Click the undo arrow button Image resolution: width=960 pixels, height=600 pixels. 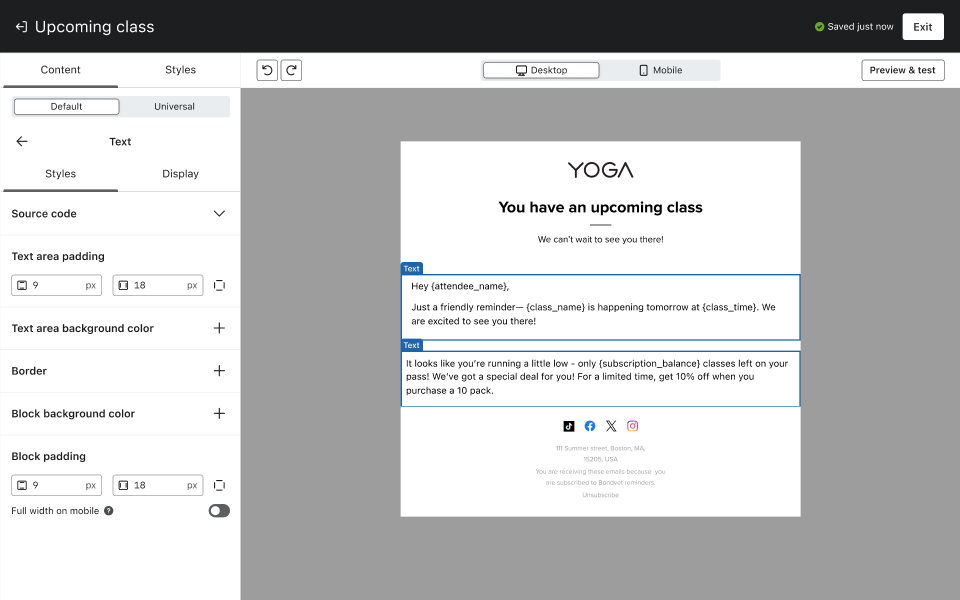pos(267,70)
